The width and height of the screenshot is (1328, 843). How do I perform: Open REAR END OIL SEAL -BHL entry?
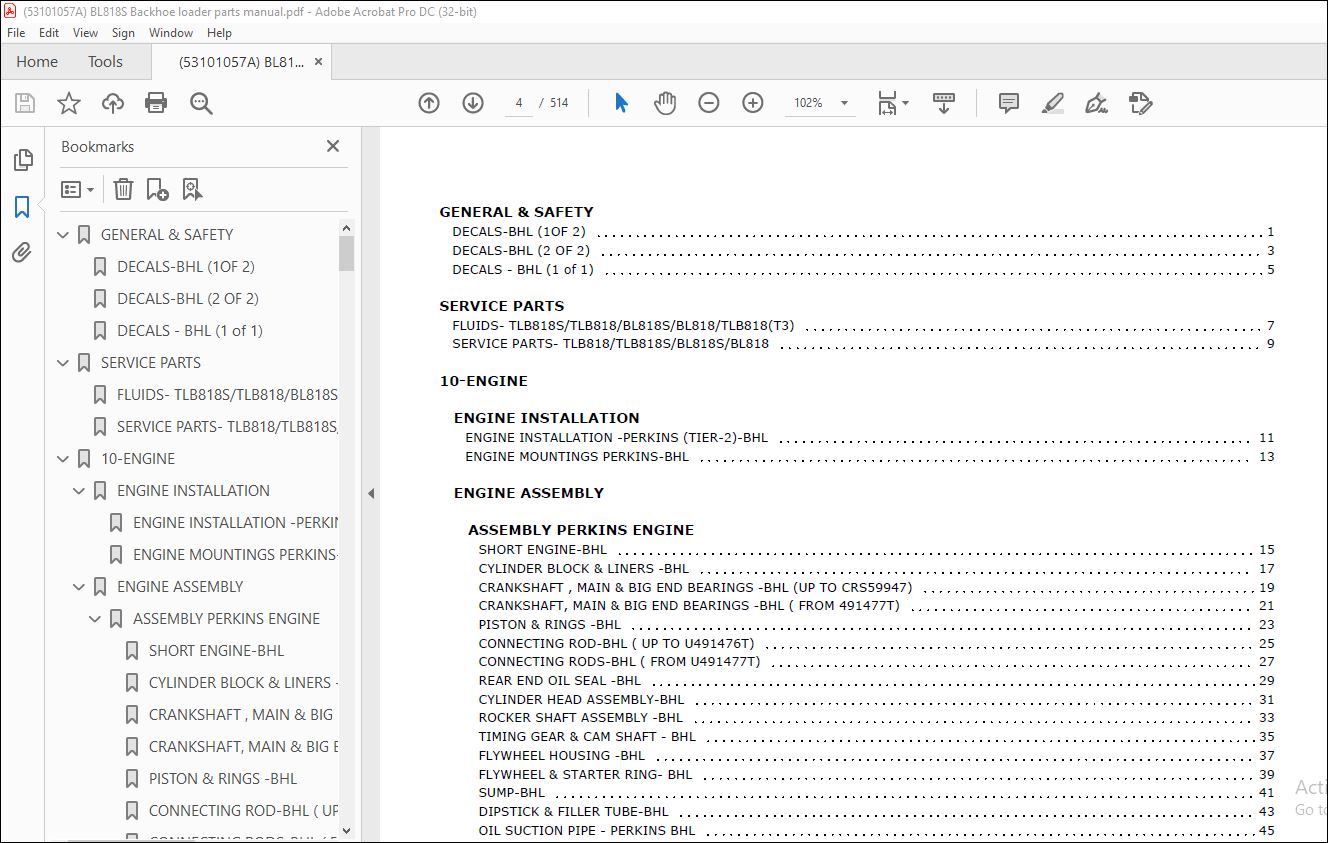pos(559,681)
